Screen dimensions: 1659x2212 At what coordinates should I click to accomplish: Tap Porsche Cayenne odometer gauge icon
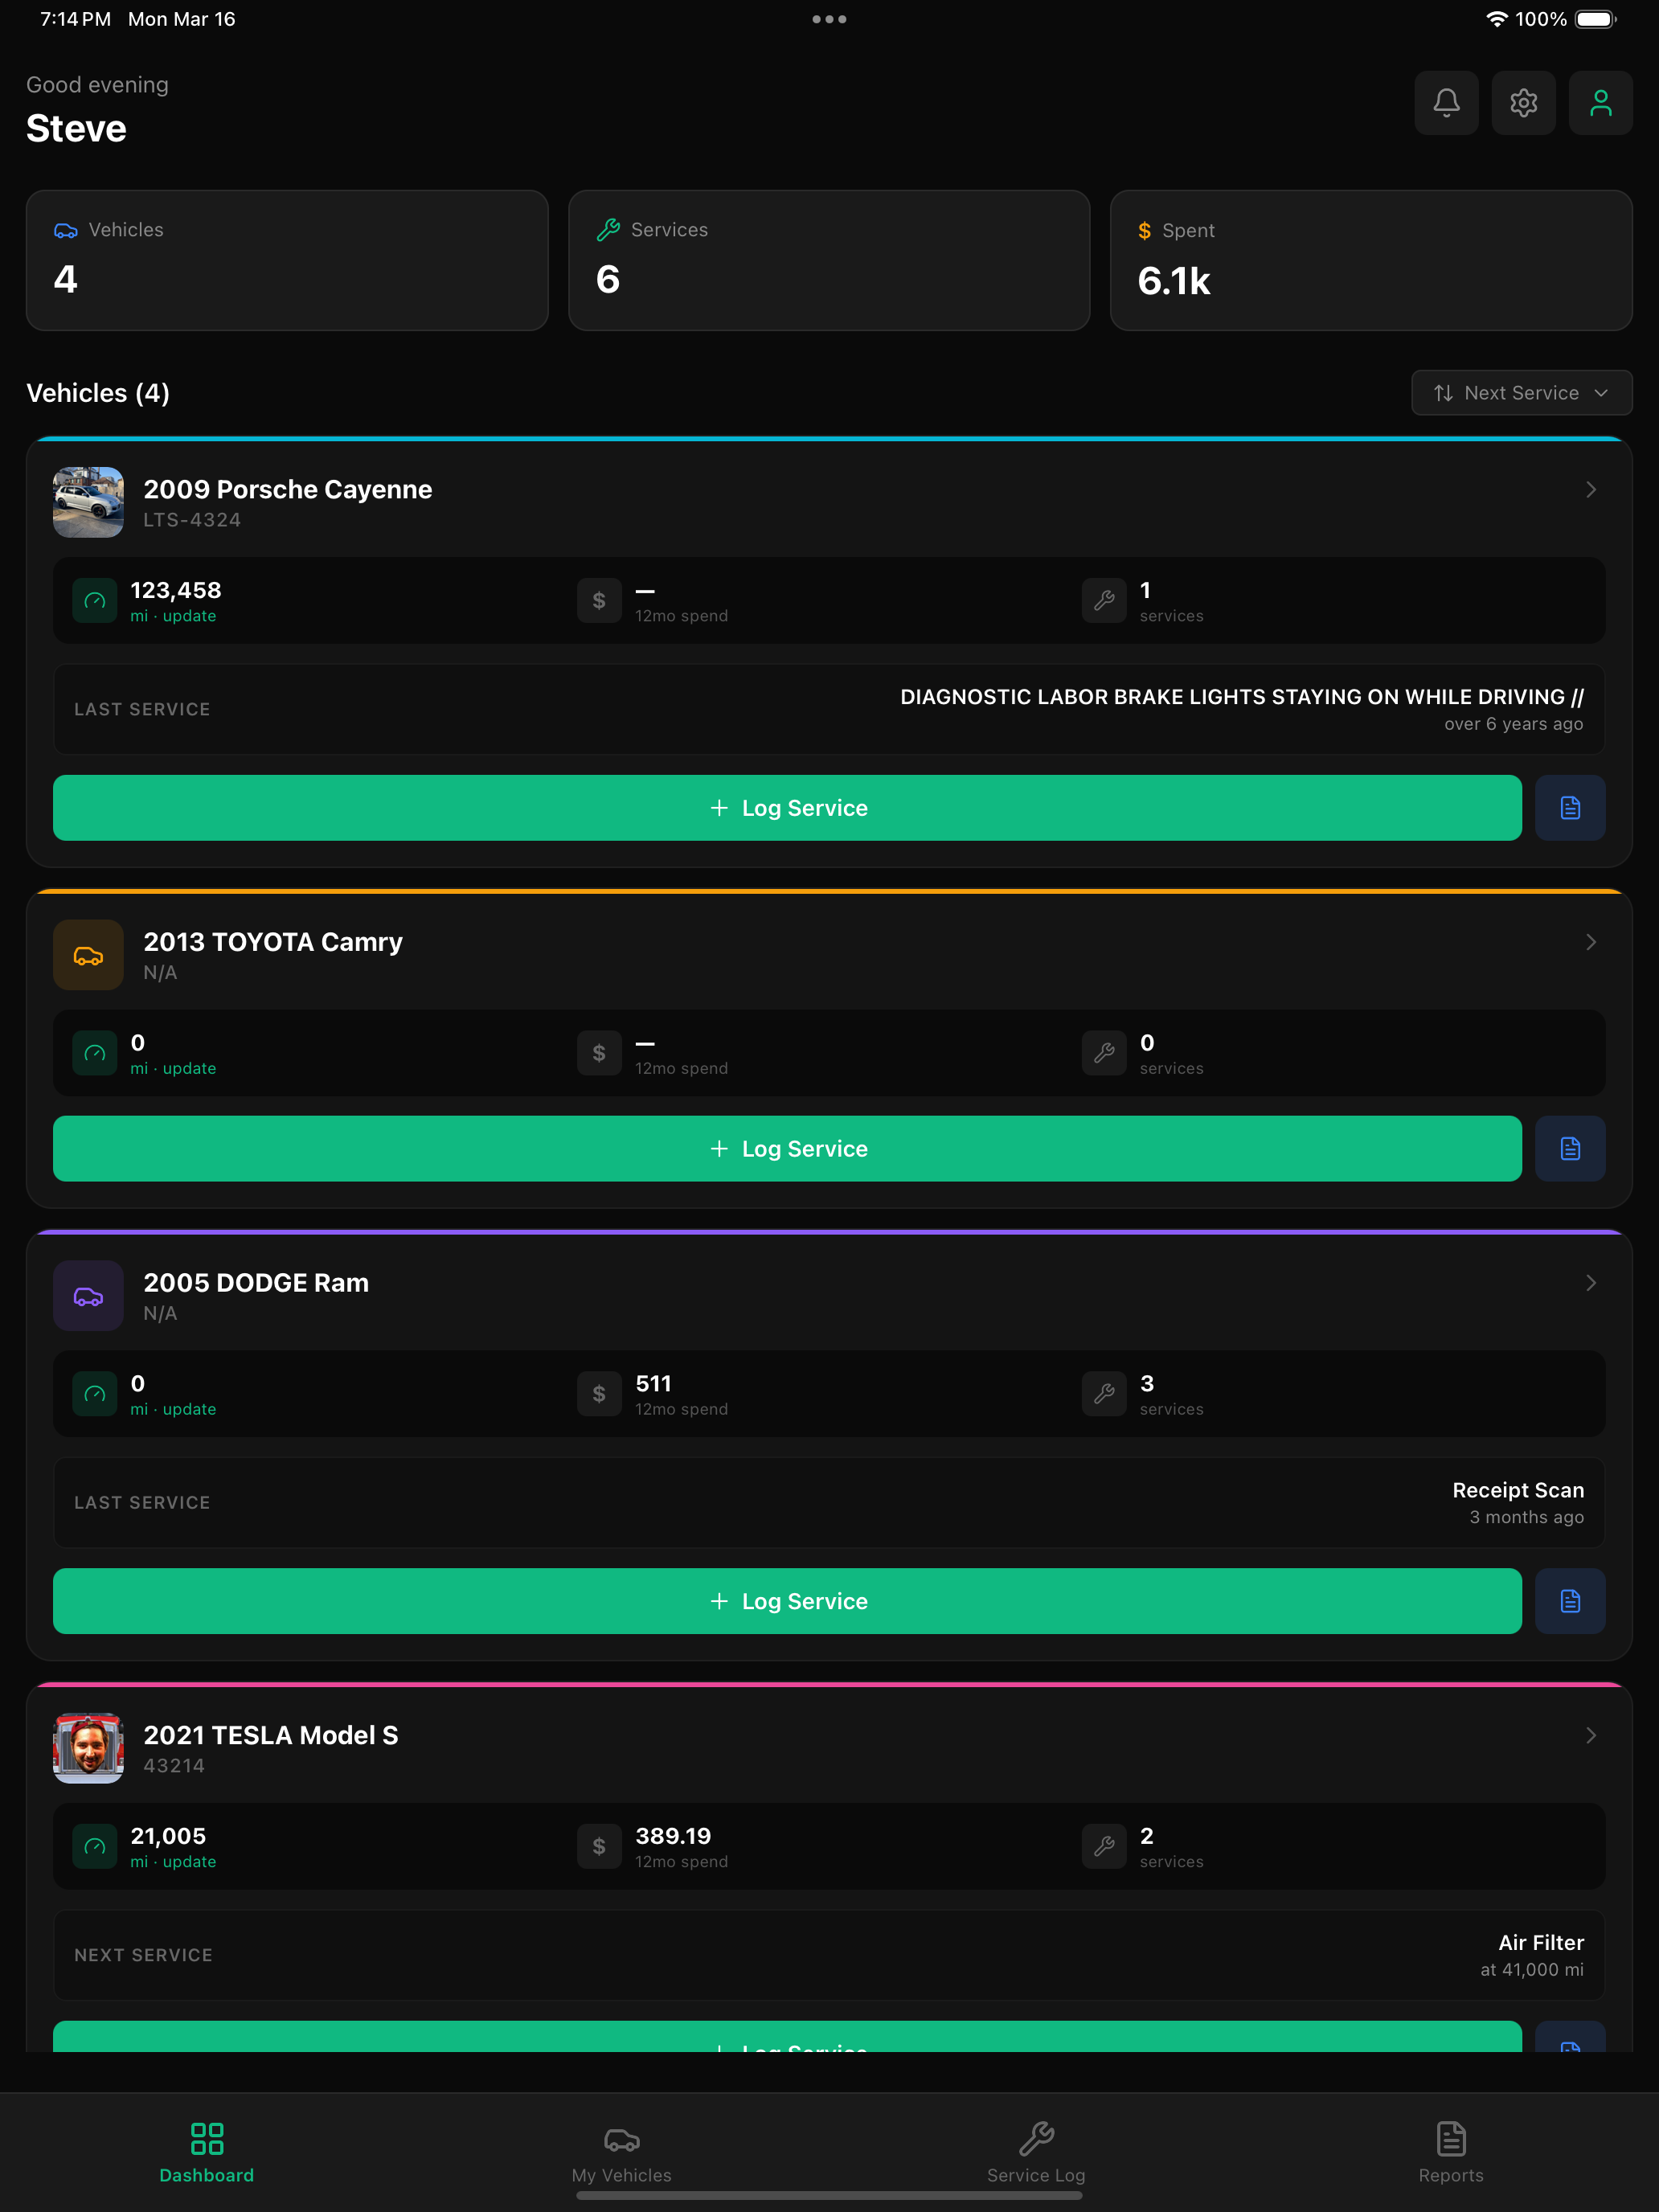95,601
